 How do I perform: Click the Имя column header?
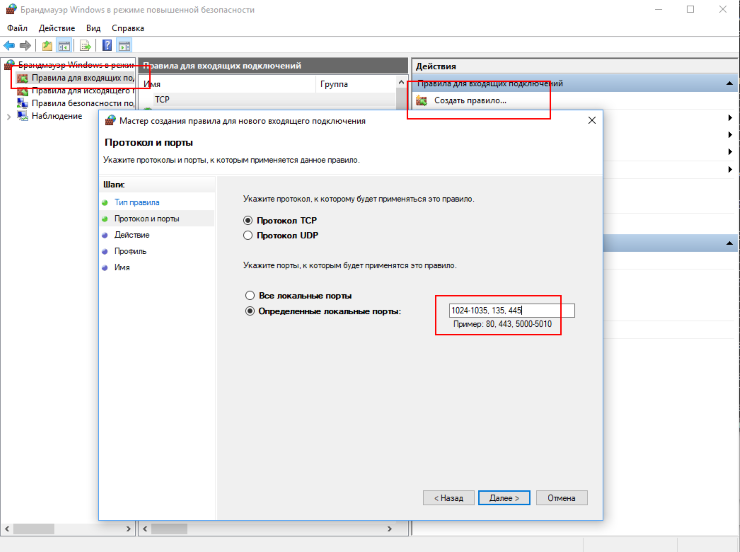point(228,84)
